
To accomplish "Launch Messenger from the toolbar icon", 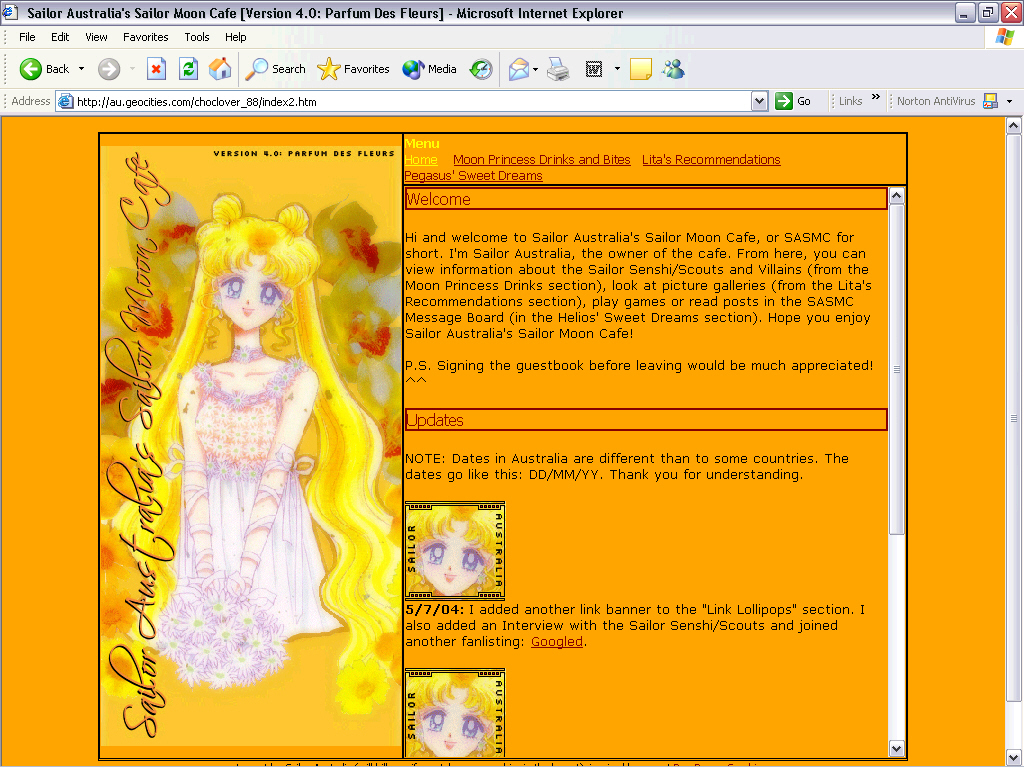I will [673, 69].
